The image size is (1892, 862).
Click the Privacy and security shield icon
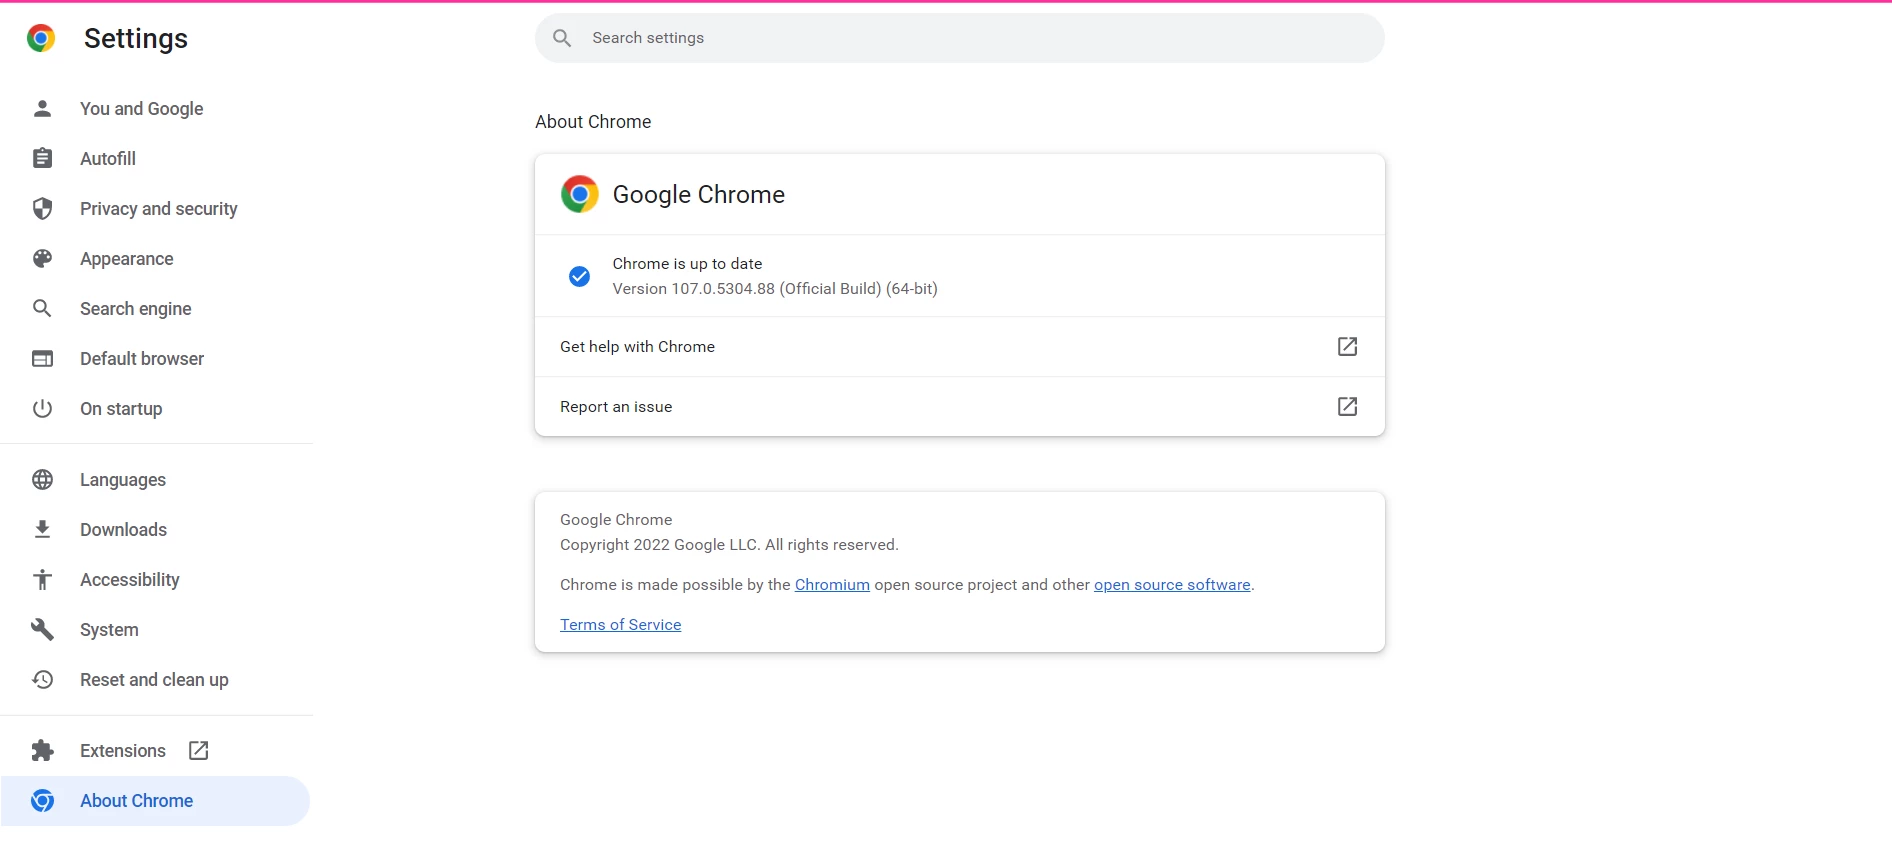[42, 208]
